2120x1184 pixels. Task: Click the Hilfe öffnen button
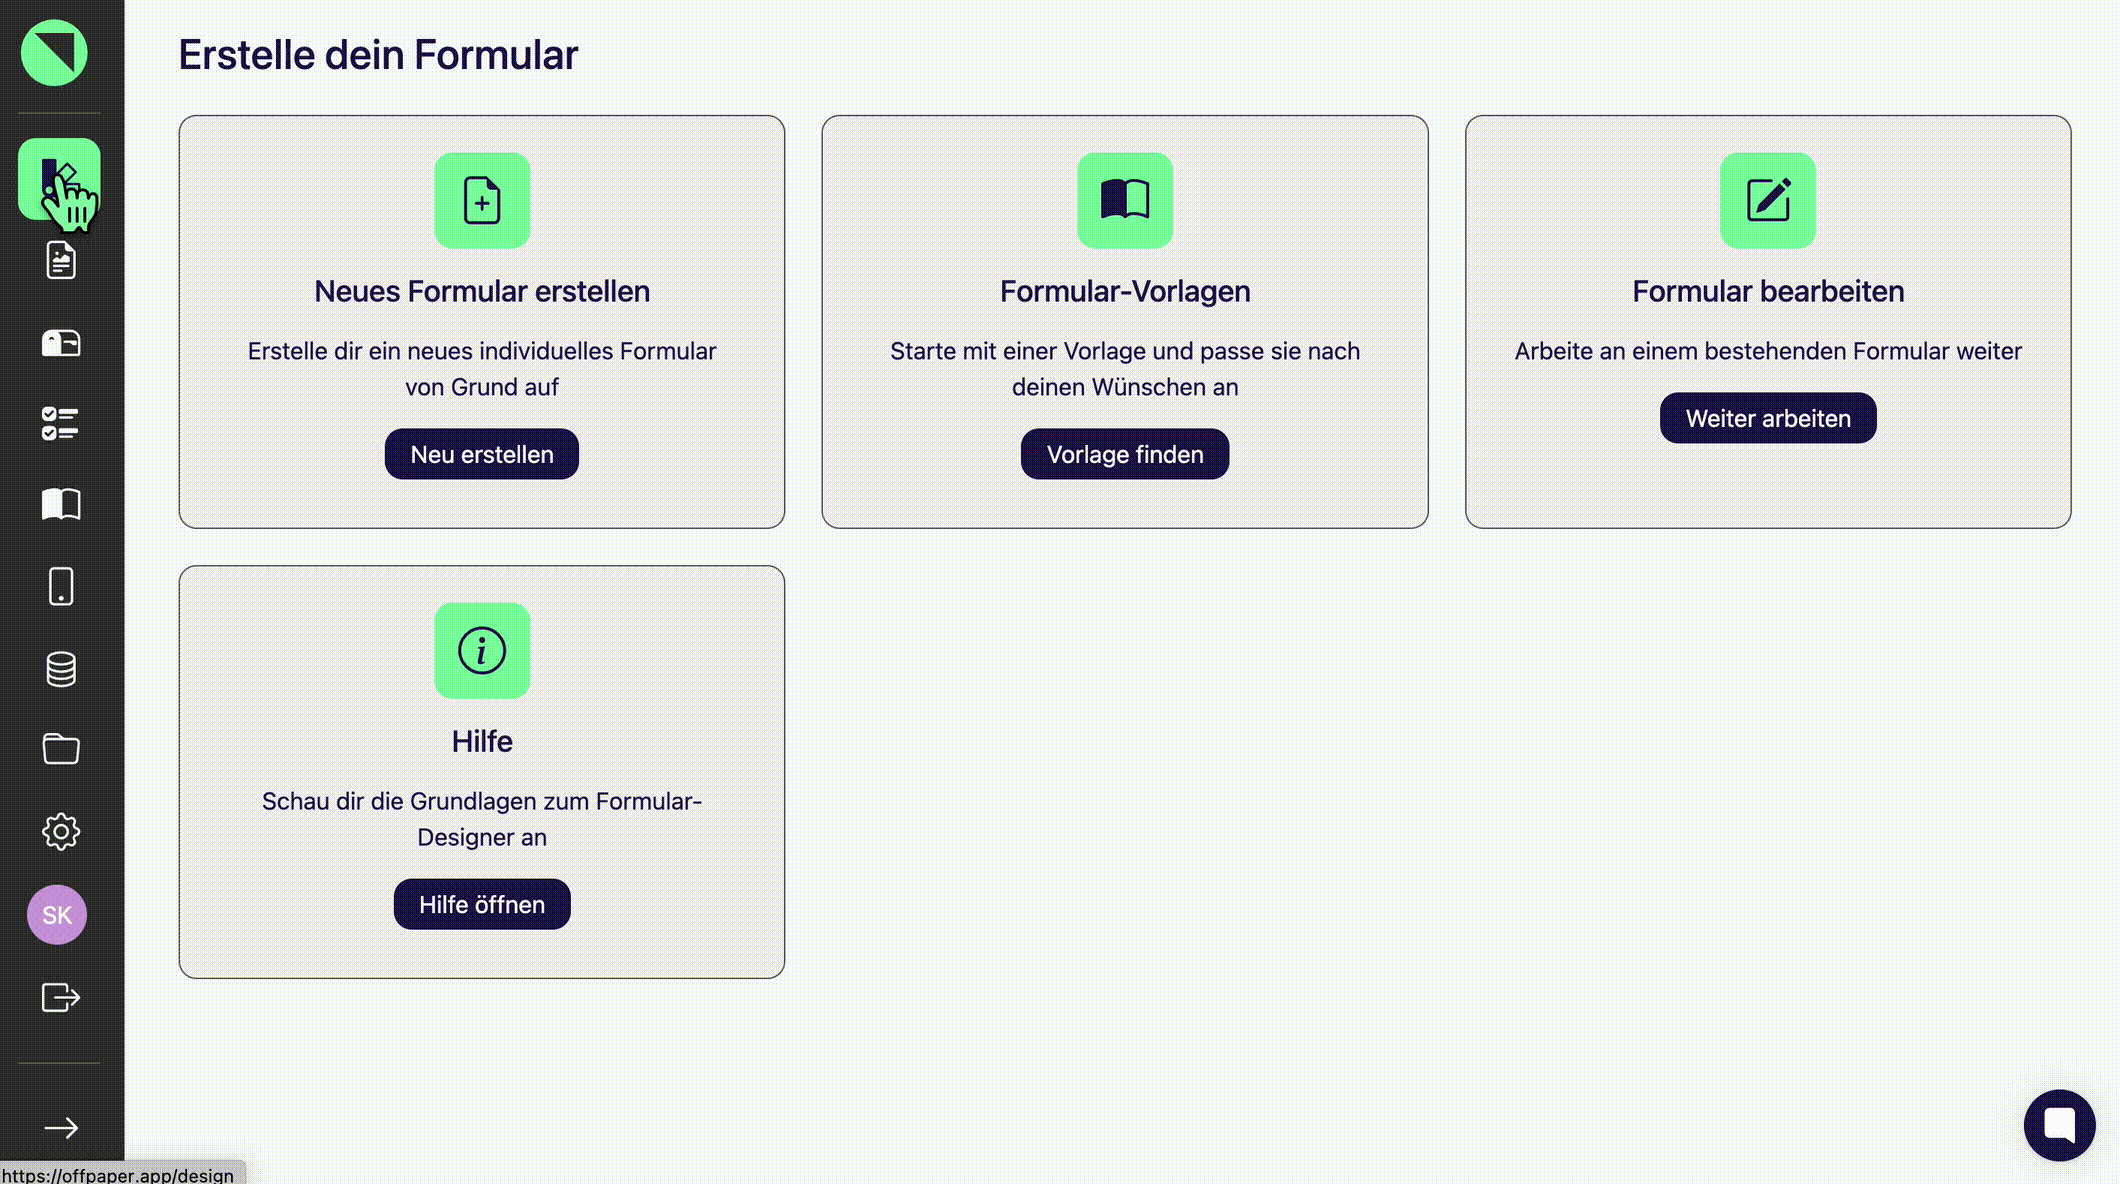481,904
